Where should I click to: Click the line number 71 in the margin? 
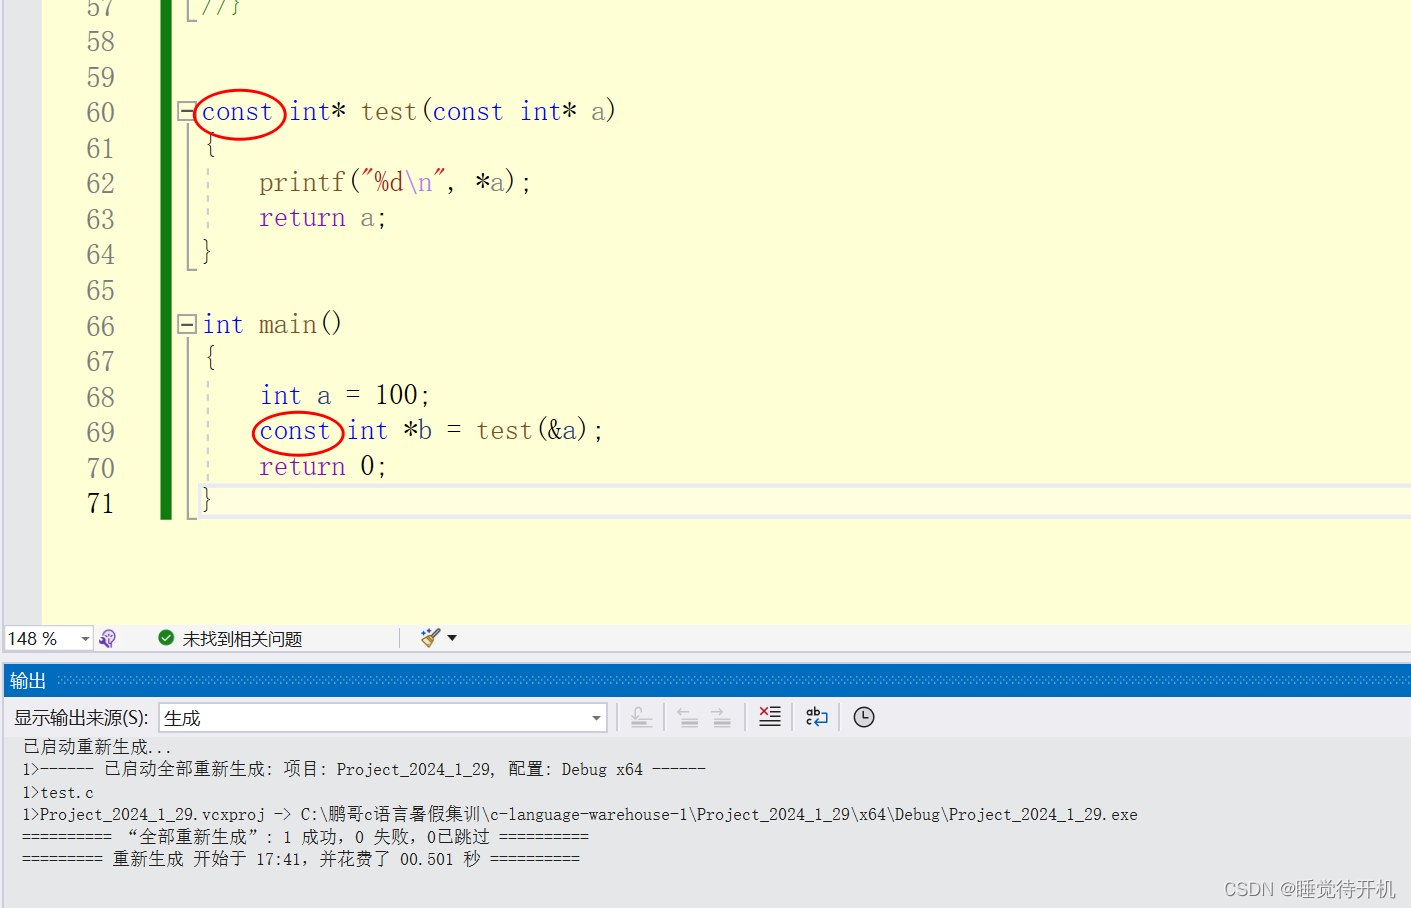click(x=100, y=503)
